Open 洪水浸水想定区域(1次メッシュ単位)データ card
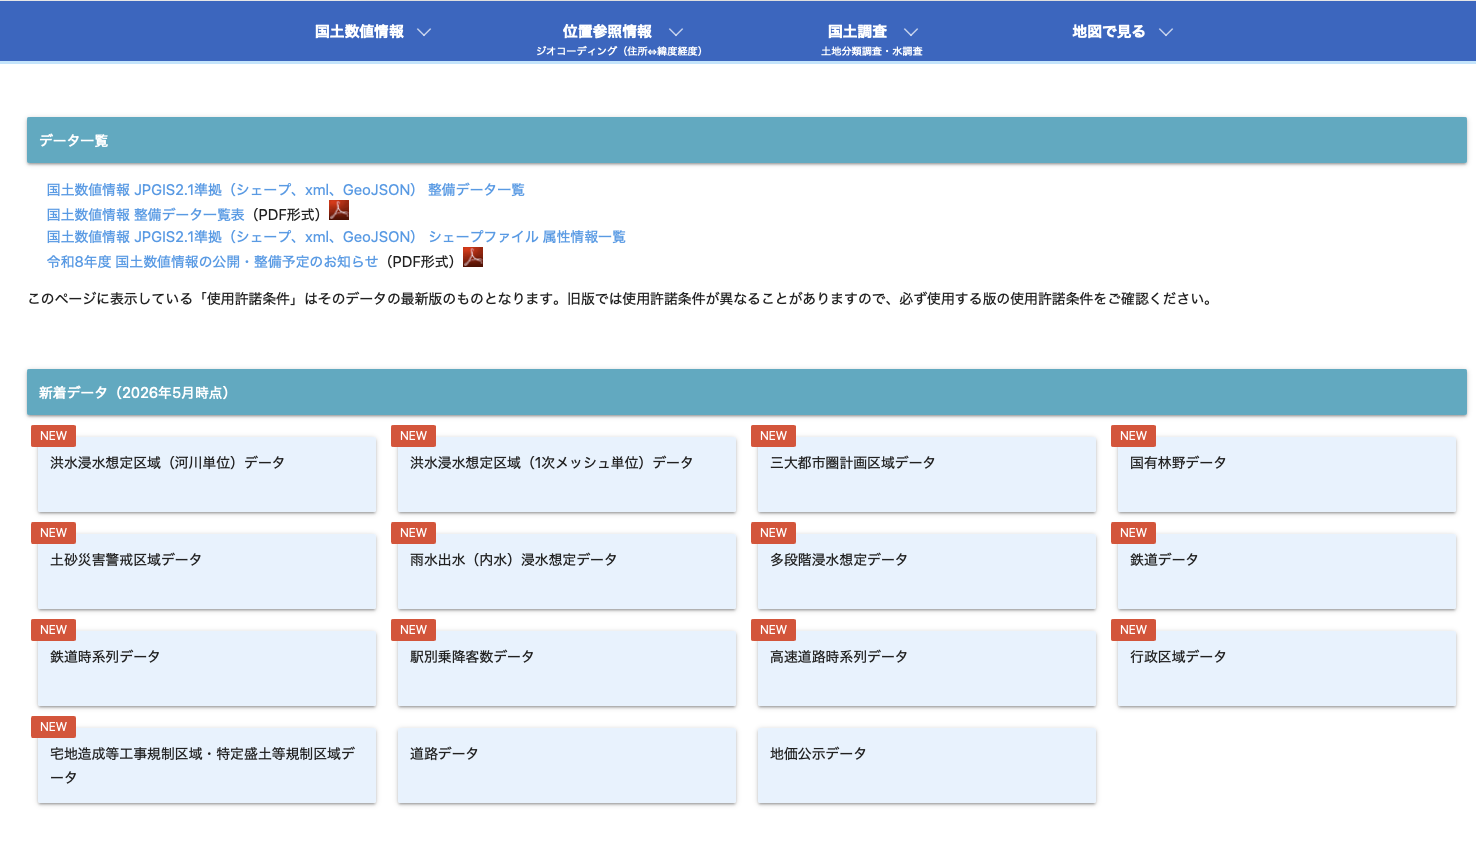Viewport: 1476px width, 858px height. (x=567, y=475)
